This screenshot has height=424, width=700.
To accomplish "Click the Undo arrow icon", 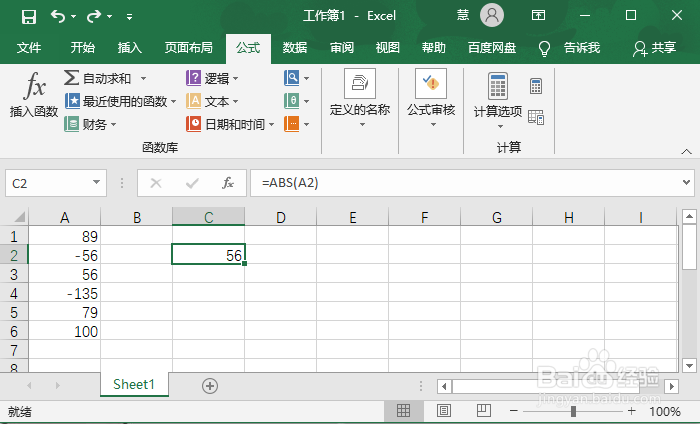I will pos(58,17).
